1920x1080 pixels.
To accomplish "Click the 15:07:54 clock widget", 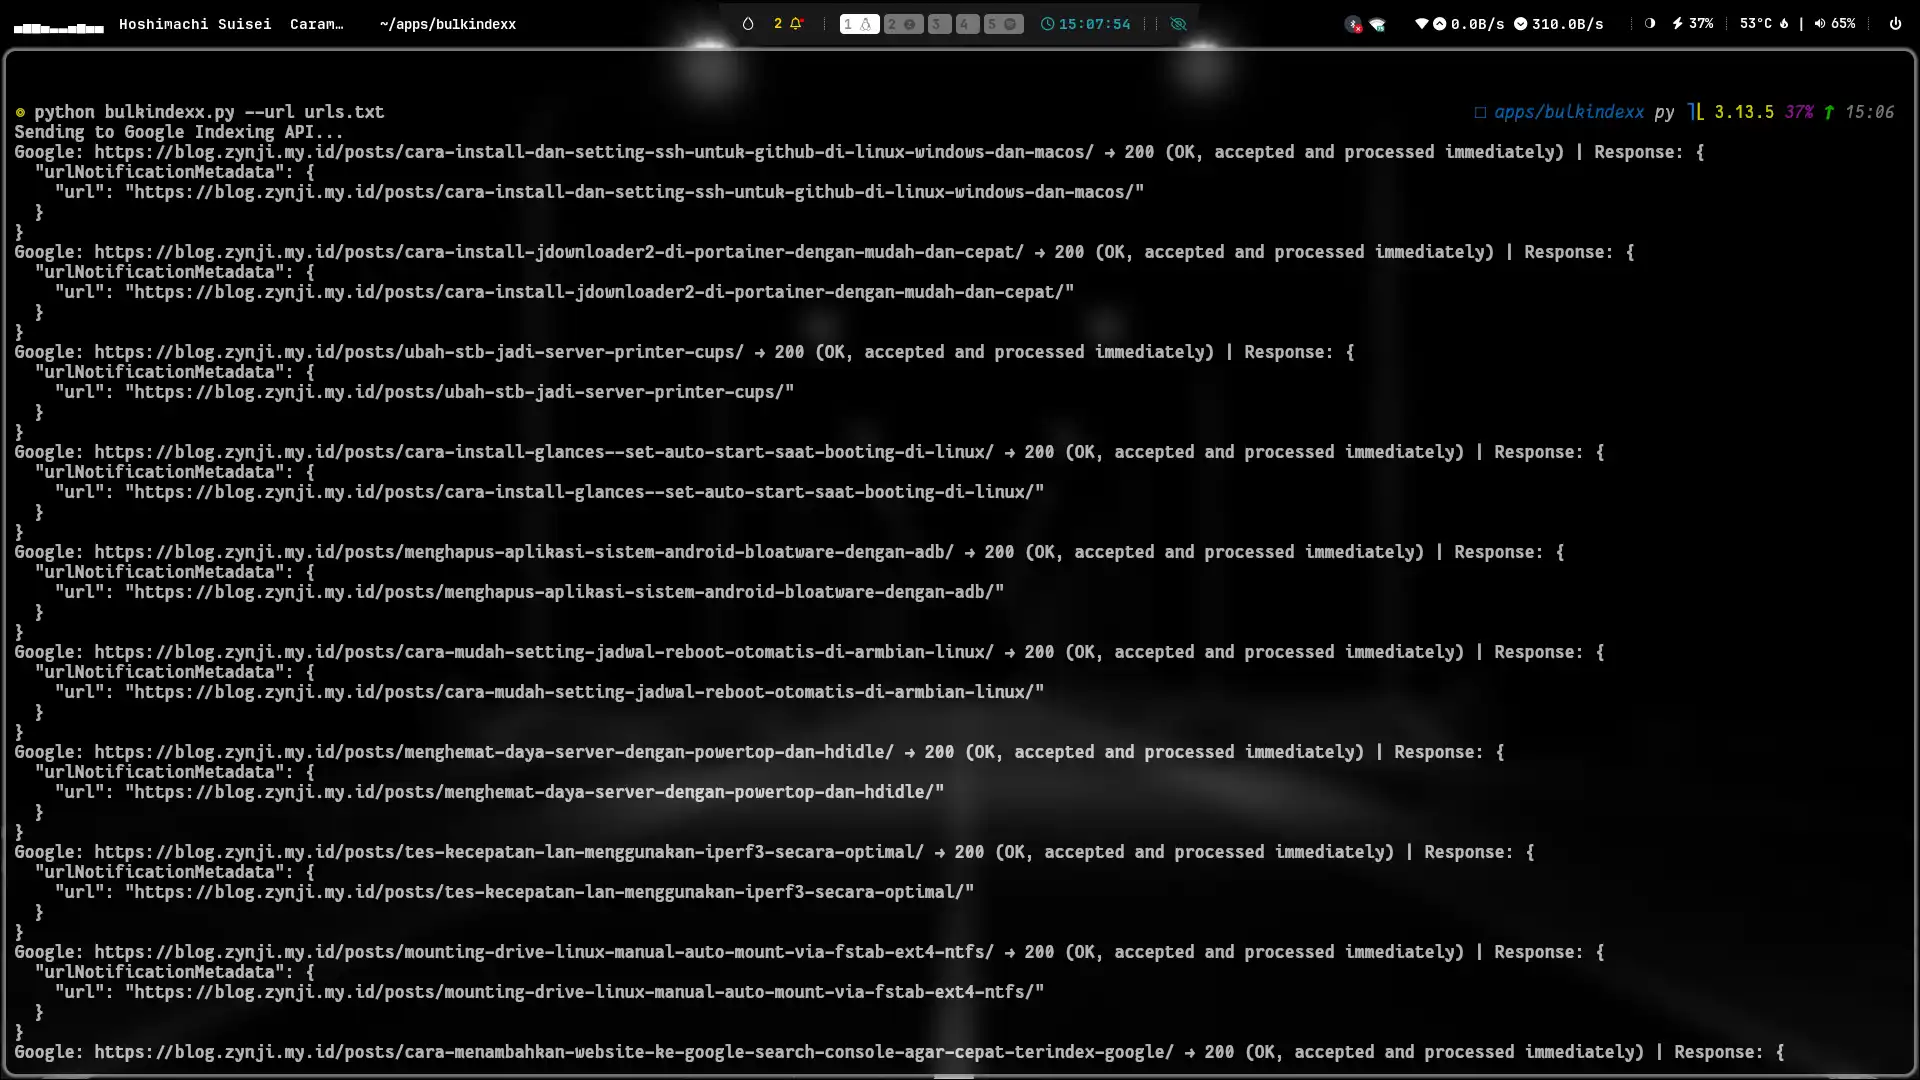I will pos(1086,24).
